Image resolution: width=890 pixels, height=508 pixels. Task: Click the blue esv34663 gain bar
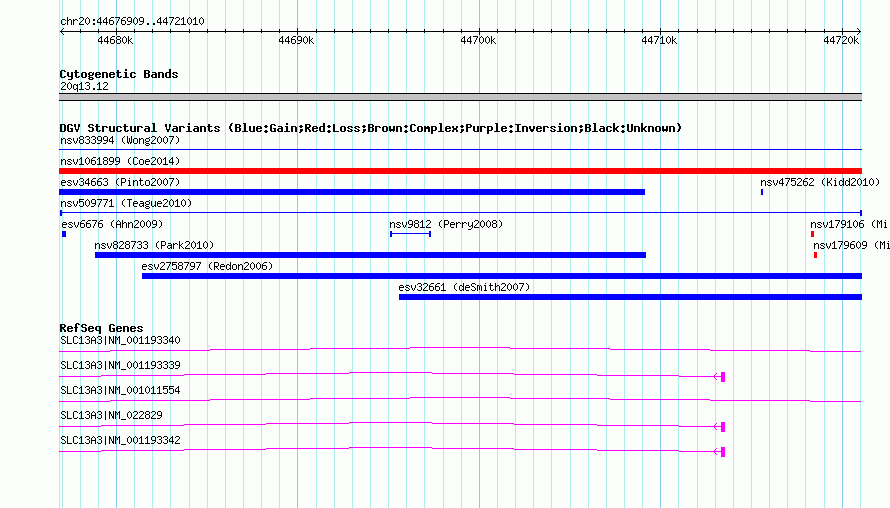(x=352, y=192)
